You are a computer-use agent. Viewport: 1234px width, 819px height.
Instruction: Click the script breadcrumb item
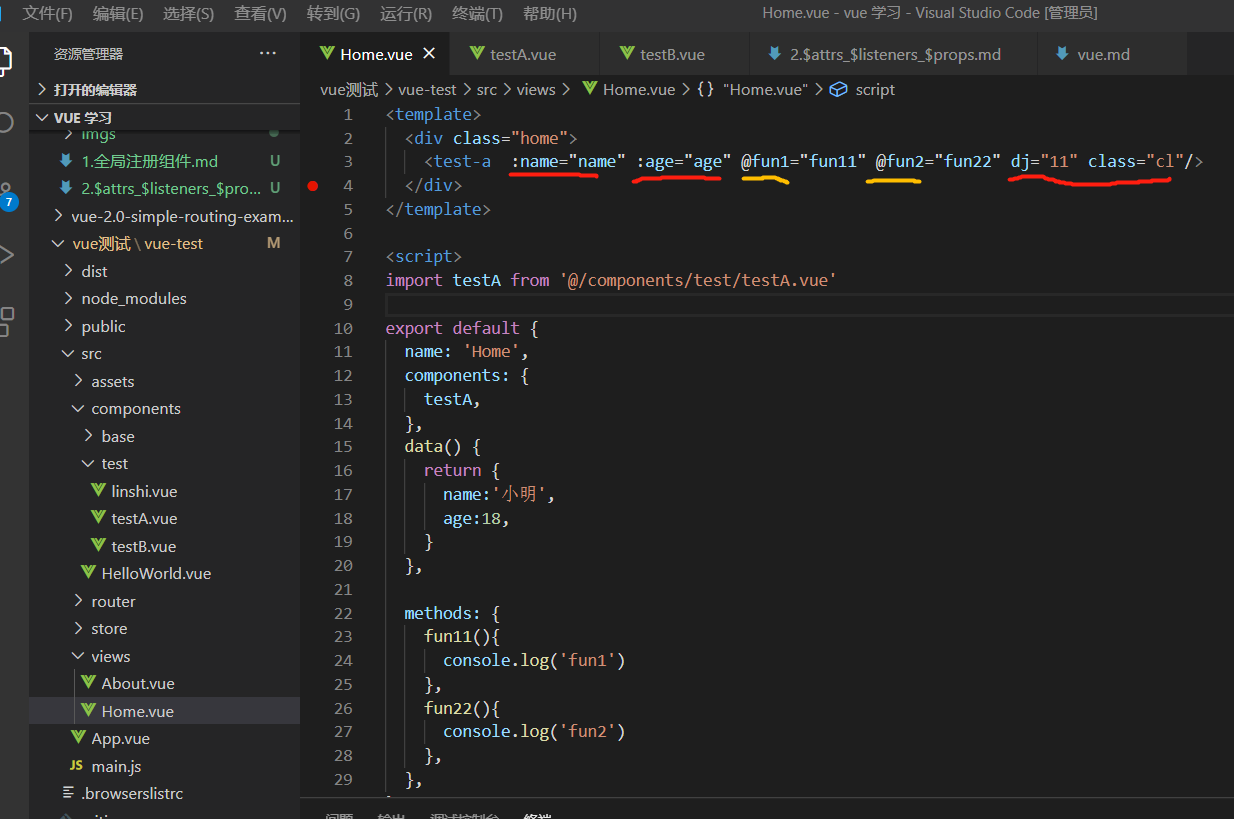click(874, 90)
